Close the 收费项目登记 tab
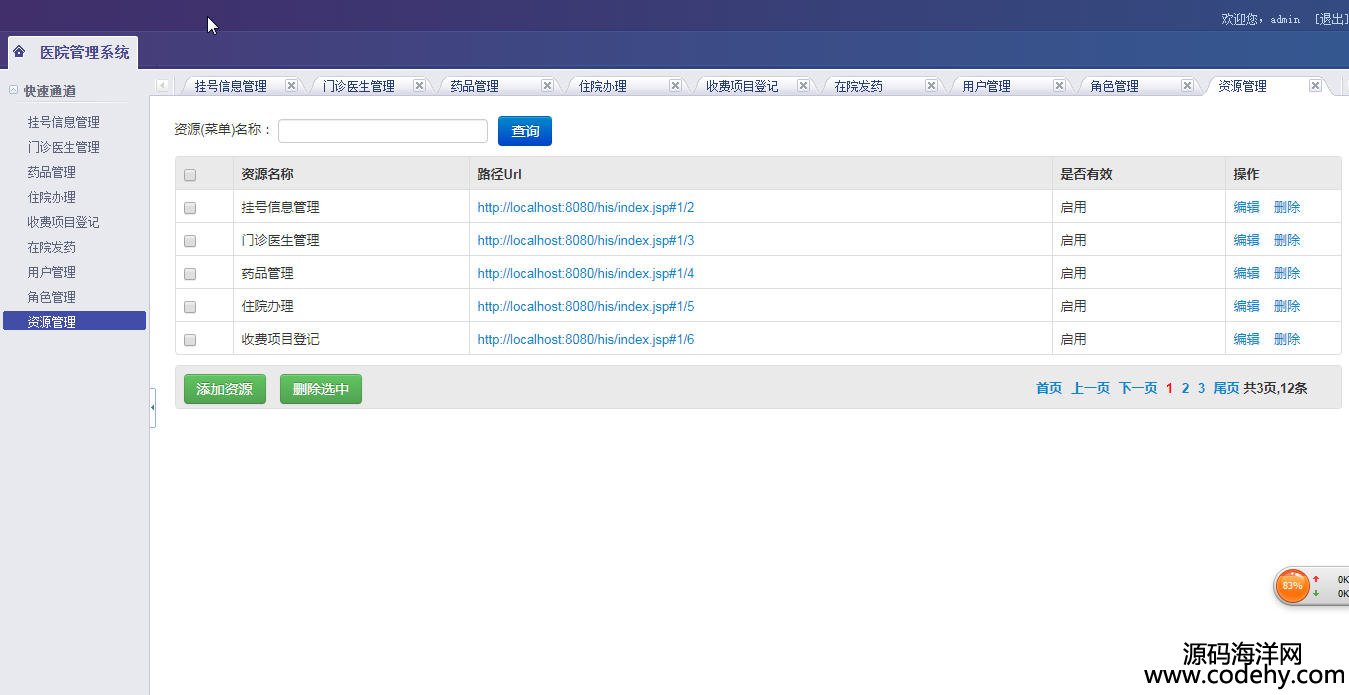 coord(803,86)
